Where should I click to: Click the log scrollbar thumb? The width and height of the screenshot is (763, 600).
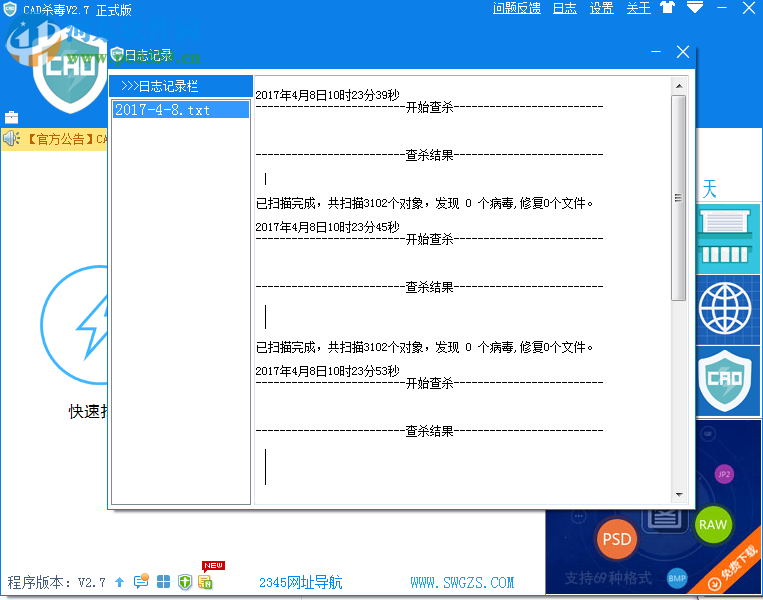[678, 198]
